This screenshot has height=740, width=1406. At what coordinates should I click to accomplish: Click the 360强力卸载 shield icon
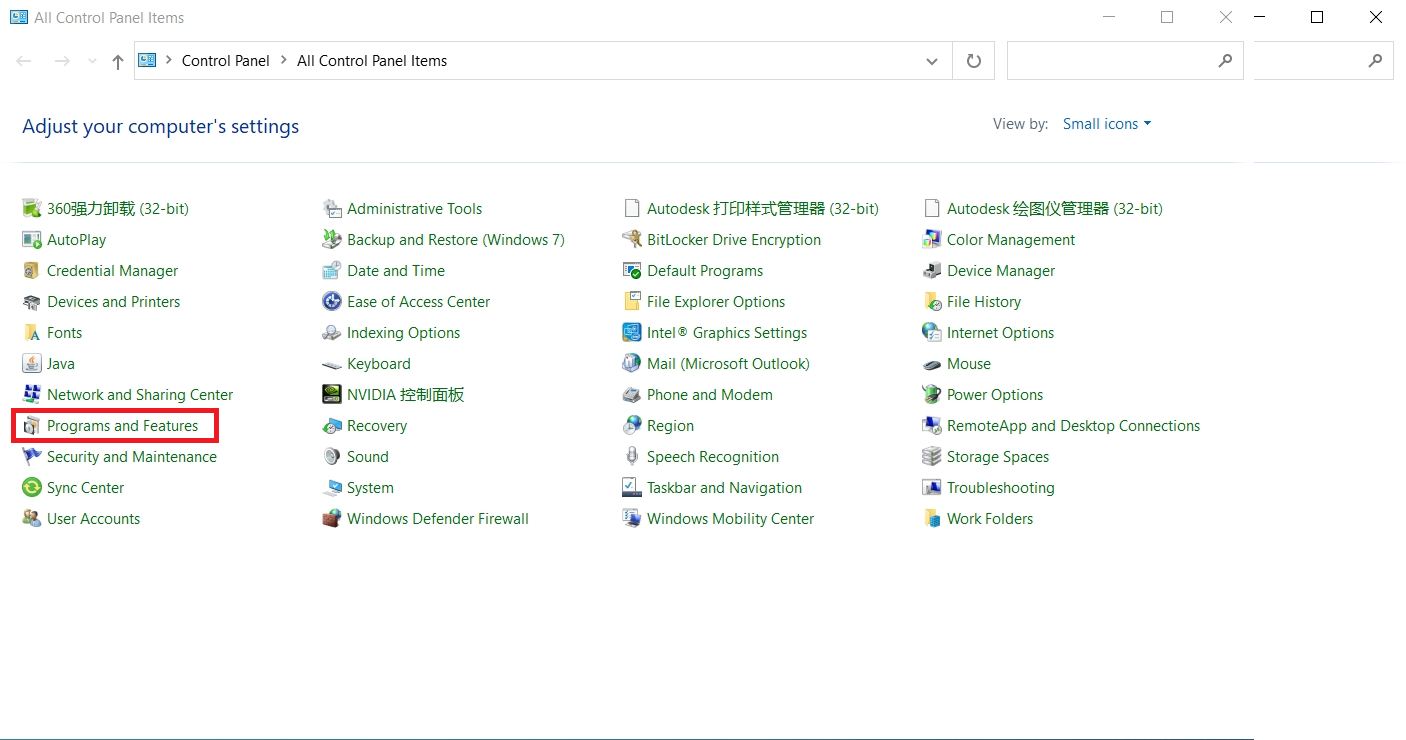31,208
